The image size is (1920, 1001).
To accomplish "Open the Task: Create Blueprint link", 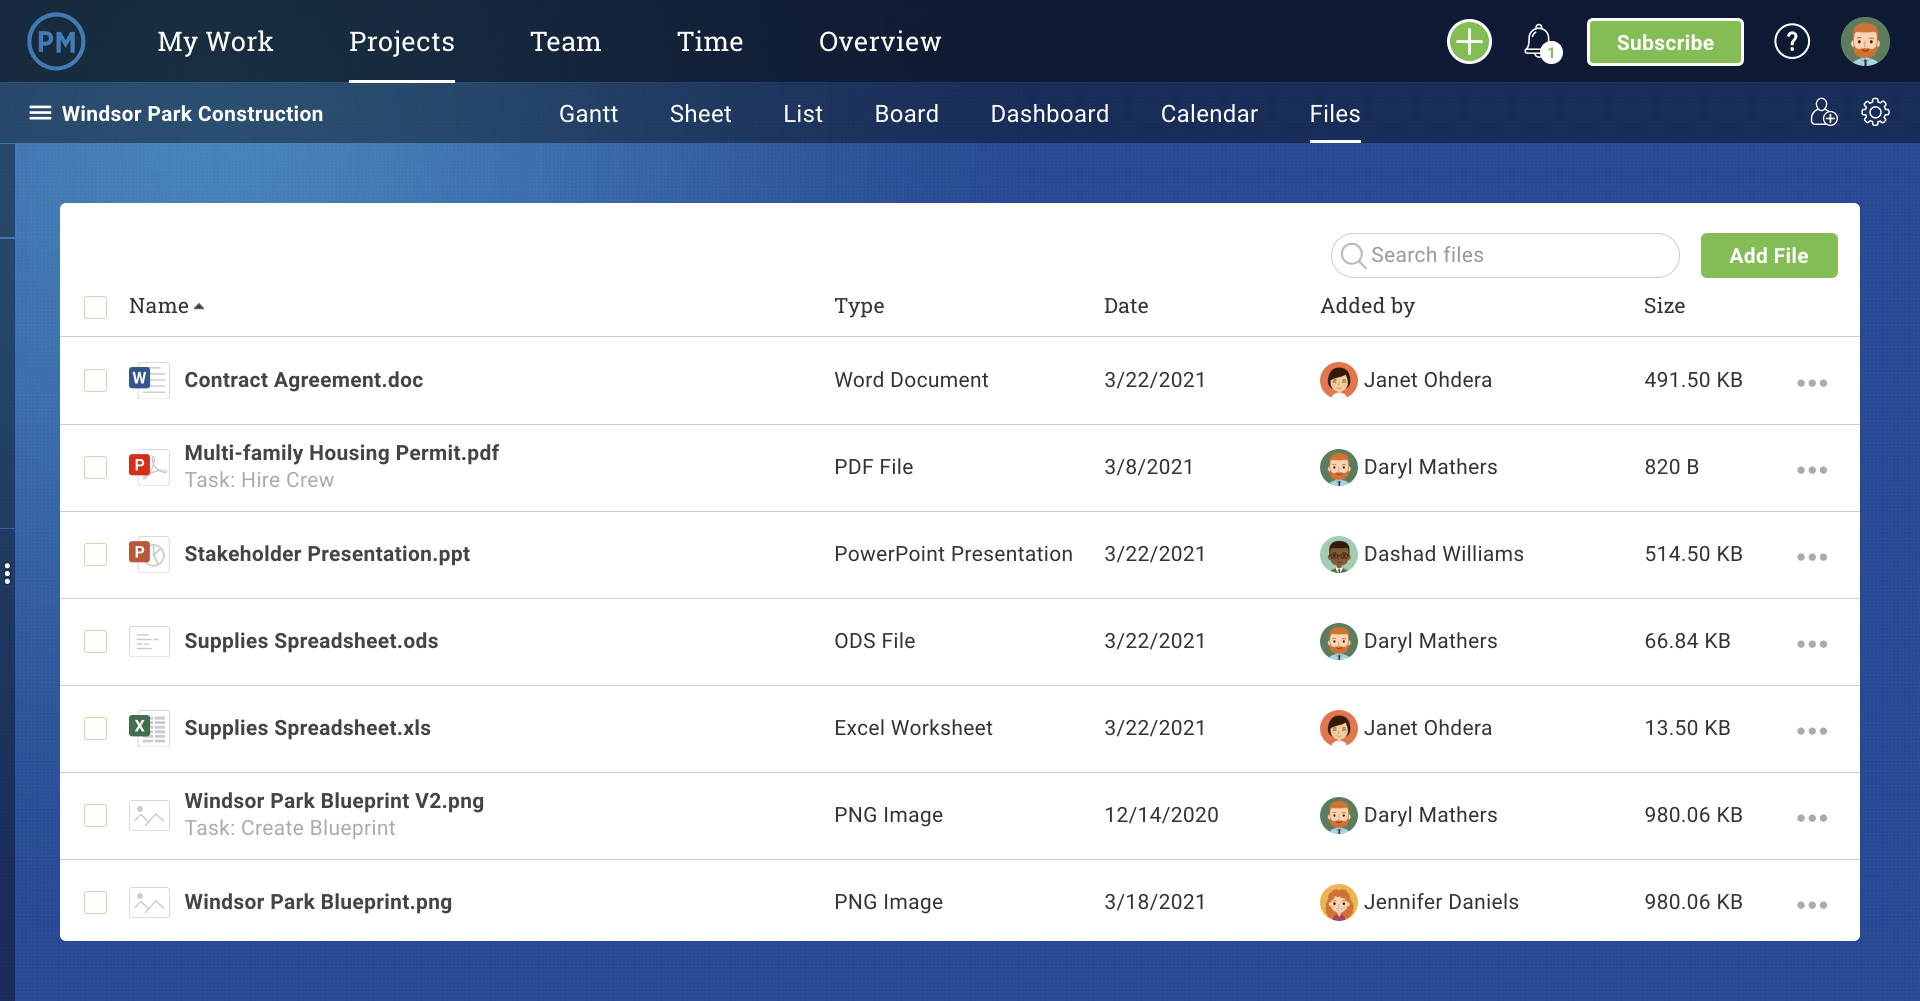I will tap(290, 828).
